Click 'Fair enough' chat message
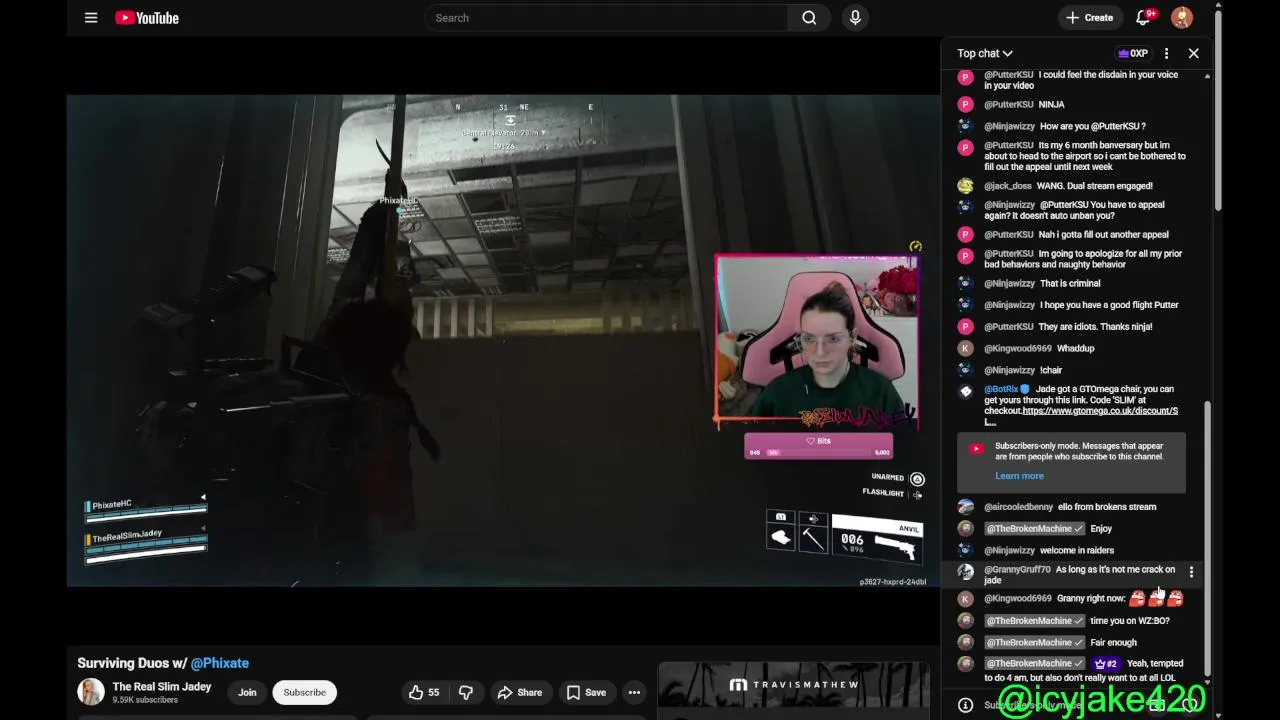 pos(1114,642)
